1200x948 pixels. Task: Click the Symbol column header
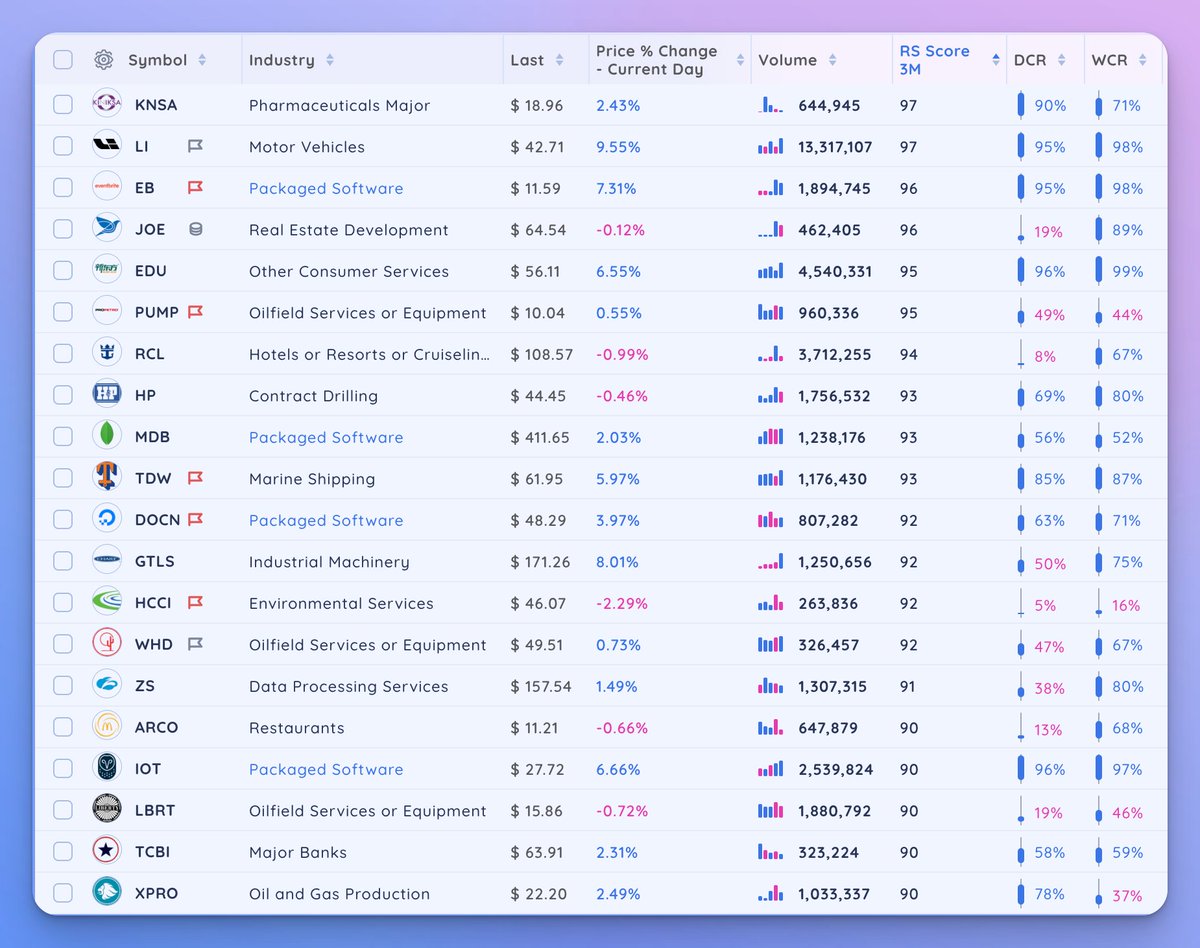158,60
